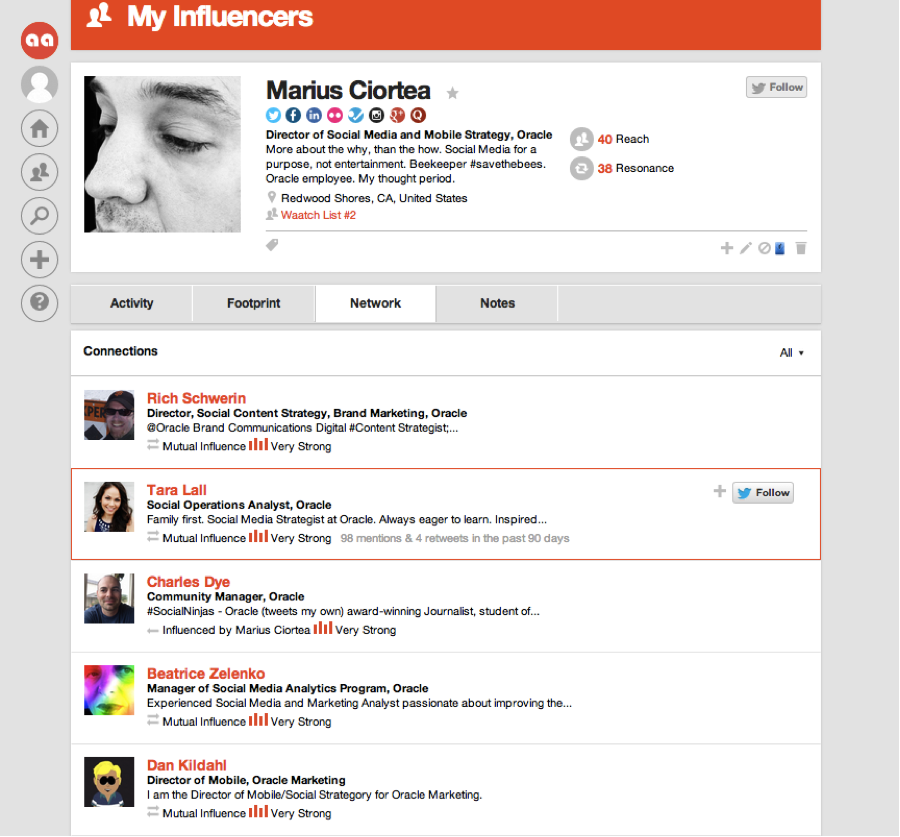Open Marius Ciortea's Flickr profile icon
The width and height of the screenshot is (900, 837).
[335, 115]
